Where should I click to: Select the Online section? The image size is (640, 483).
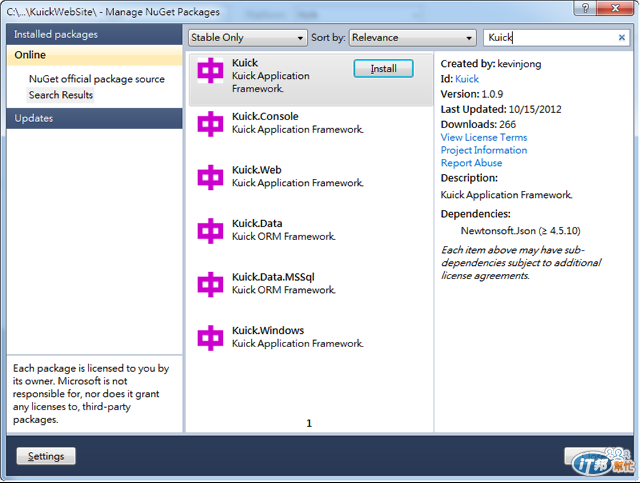94,55
